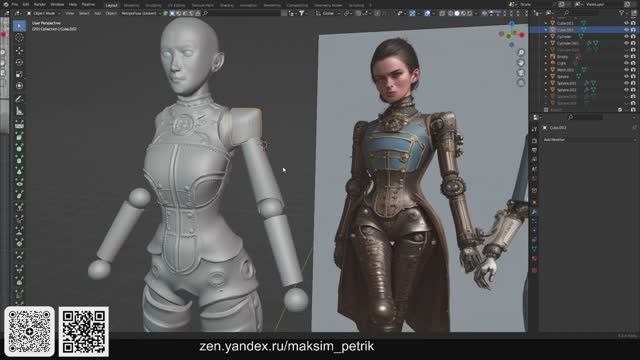Open viewport View menu
640x360 pixels.
70,13
